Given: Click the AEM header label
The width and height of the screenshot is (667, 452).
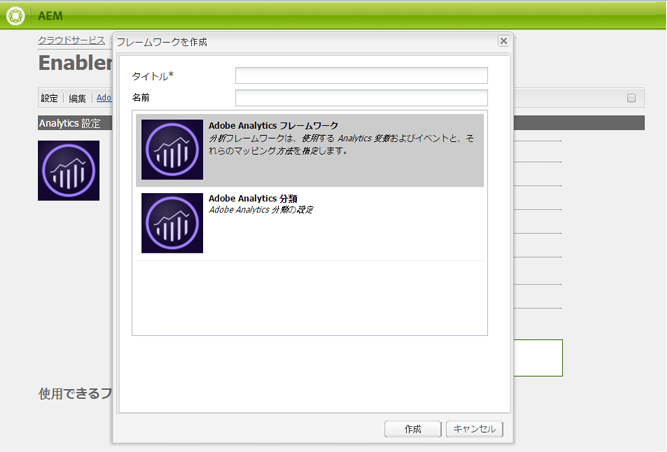Looking at the screenshot, I should pyautogui.click(x=50, y=16).
